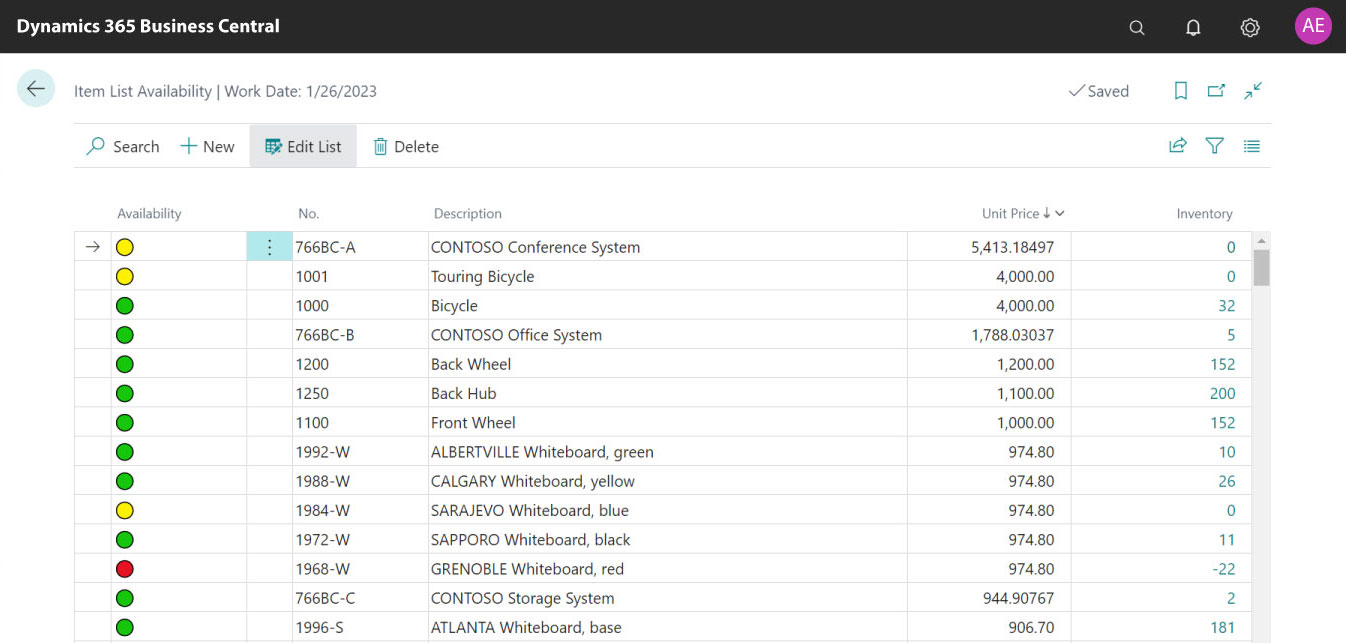This screenshot has width=1346, height=643.
Task: Open the AE user account avatar
Action: tap(1313, 27)
